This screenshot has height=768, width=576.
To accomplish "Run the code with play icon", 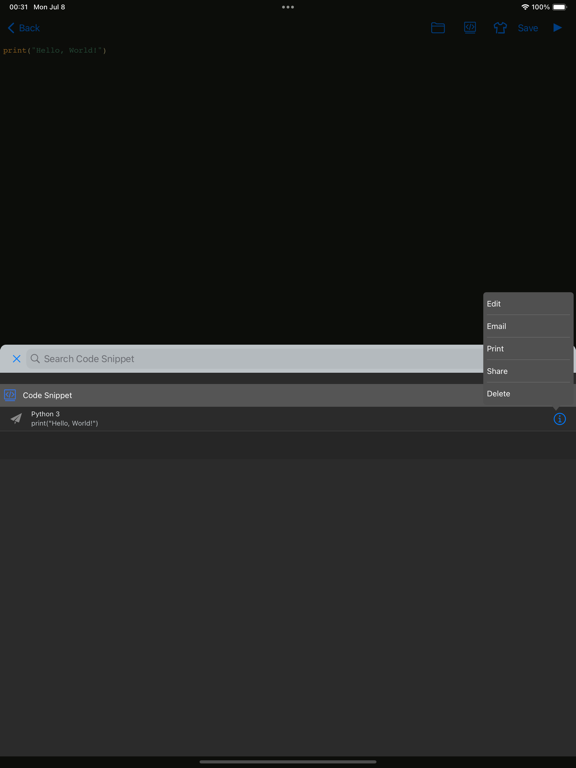I will click(x=557, y=28).
